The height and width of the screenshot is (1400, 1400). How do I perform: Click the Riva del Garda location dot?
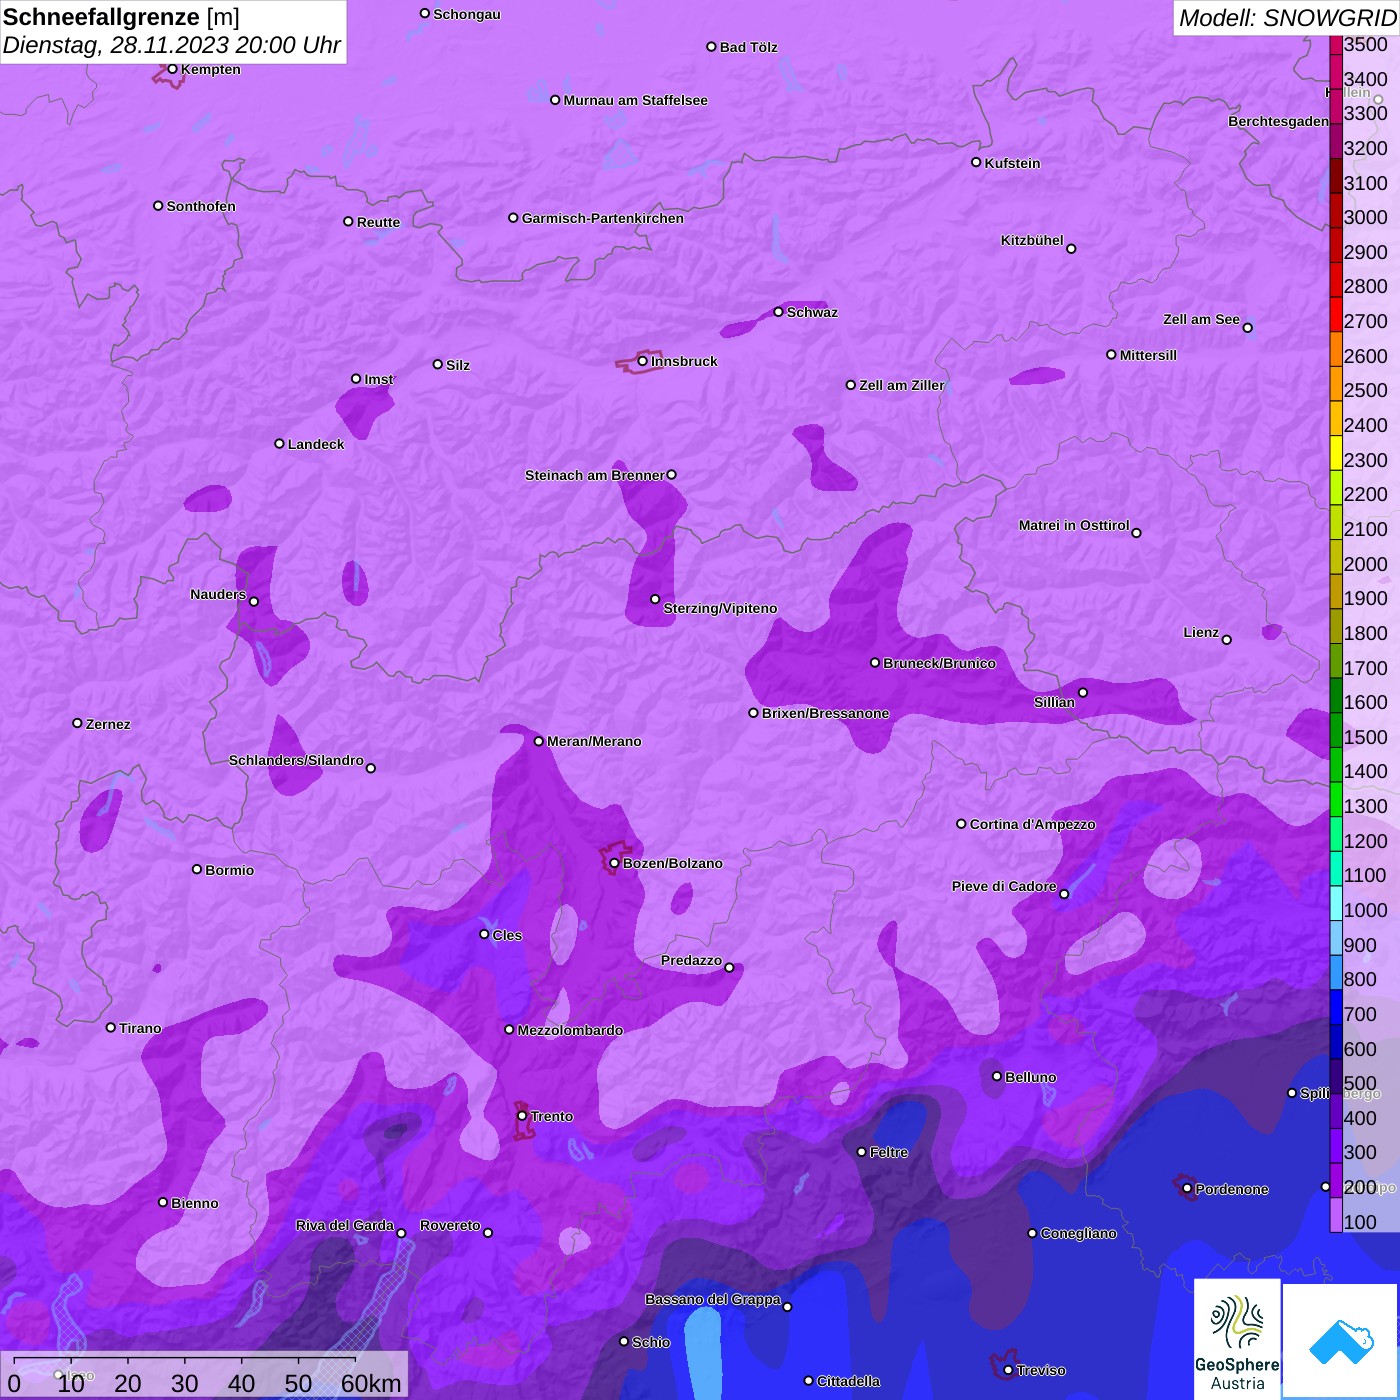[402, 1233]
